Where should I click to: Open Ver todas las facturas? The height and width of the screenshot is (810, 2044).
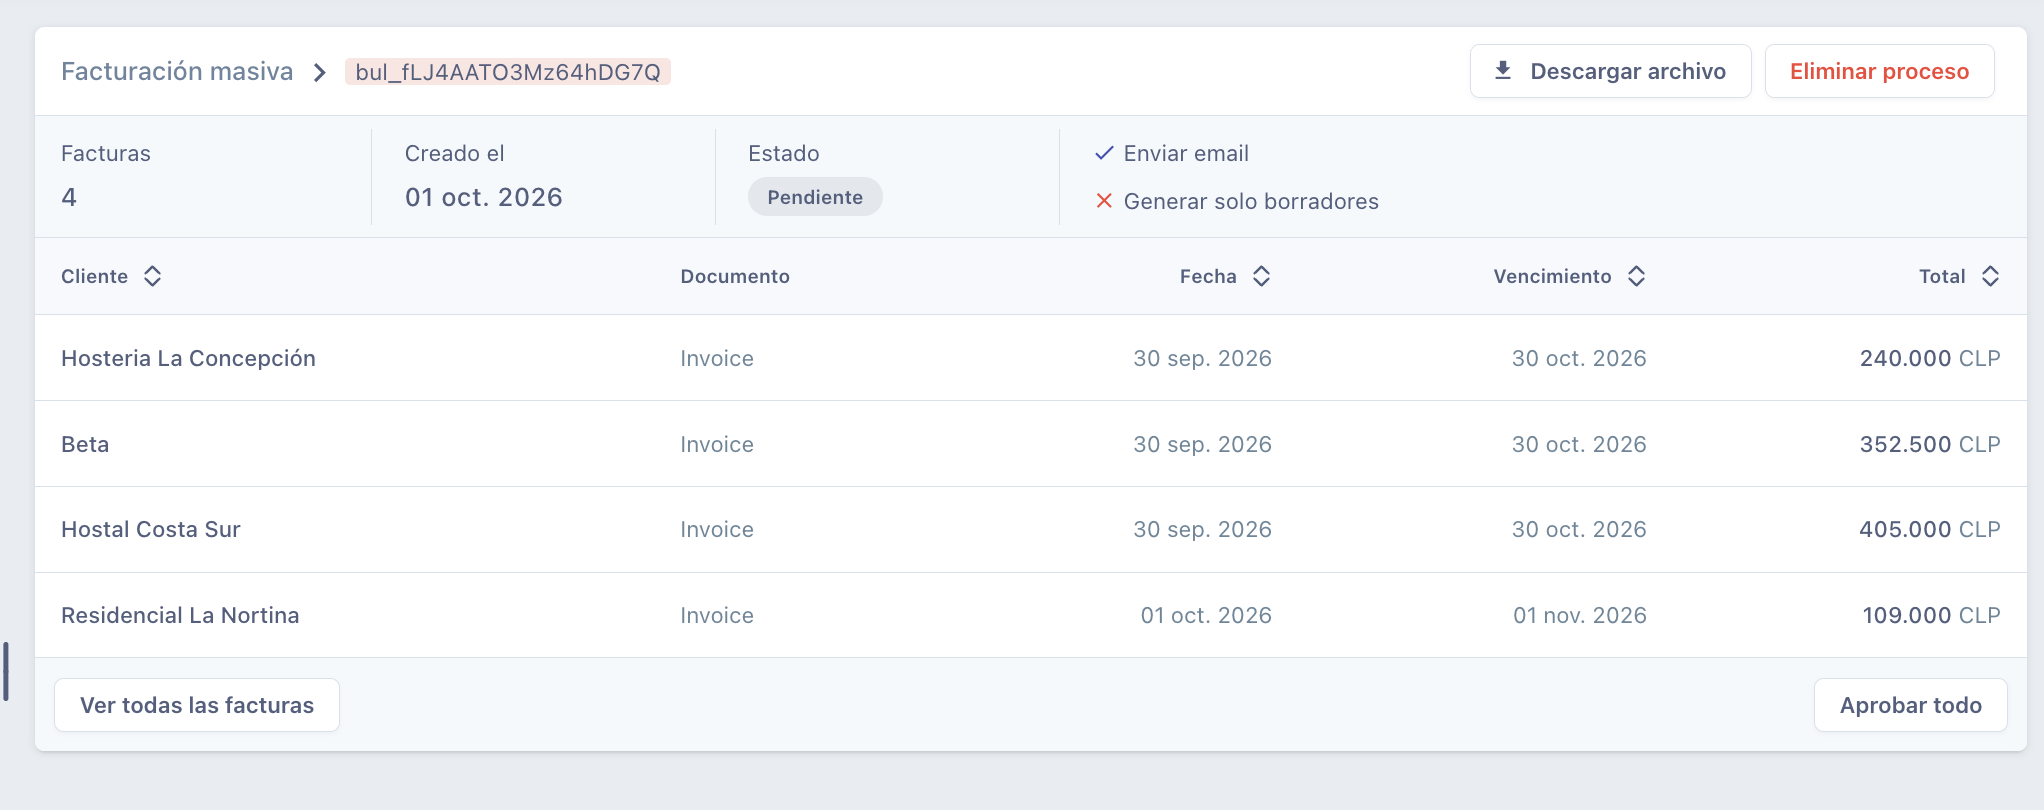[197, 705]
